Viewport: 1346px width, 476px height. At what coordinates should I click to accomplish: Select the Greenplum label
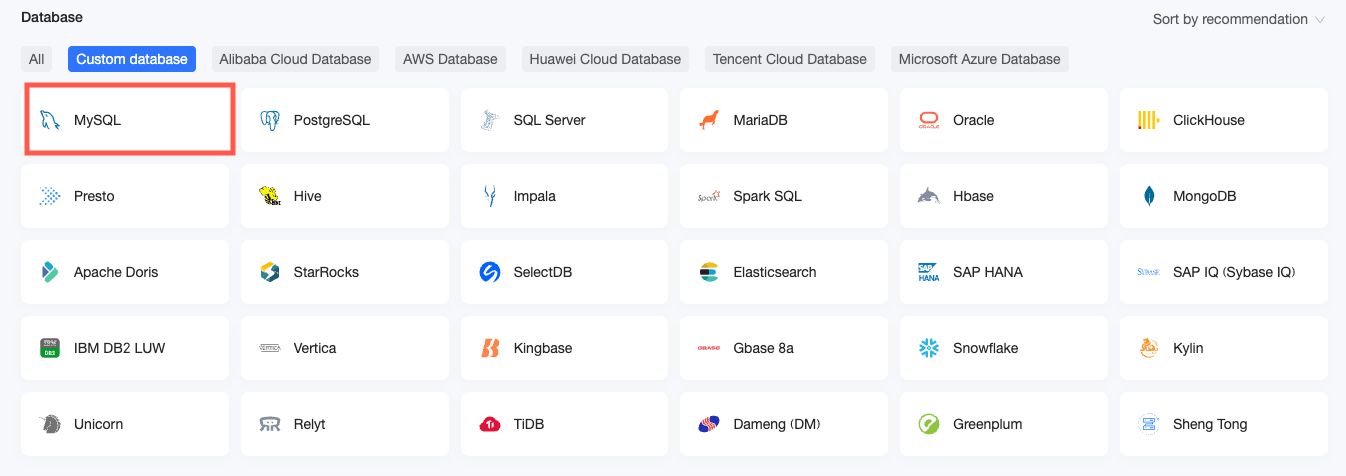[988, 424]
